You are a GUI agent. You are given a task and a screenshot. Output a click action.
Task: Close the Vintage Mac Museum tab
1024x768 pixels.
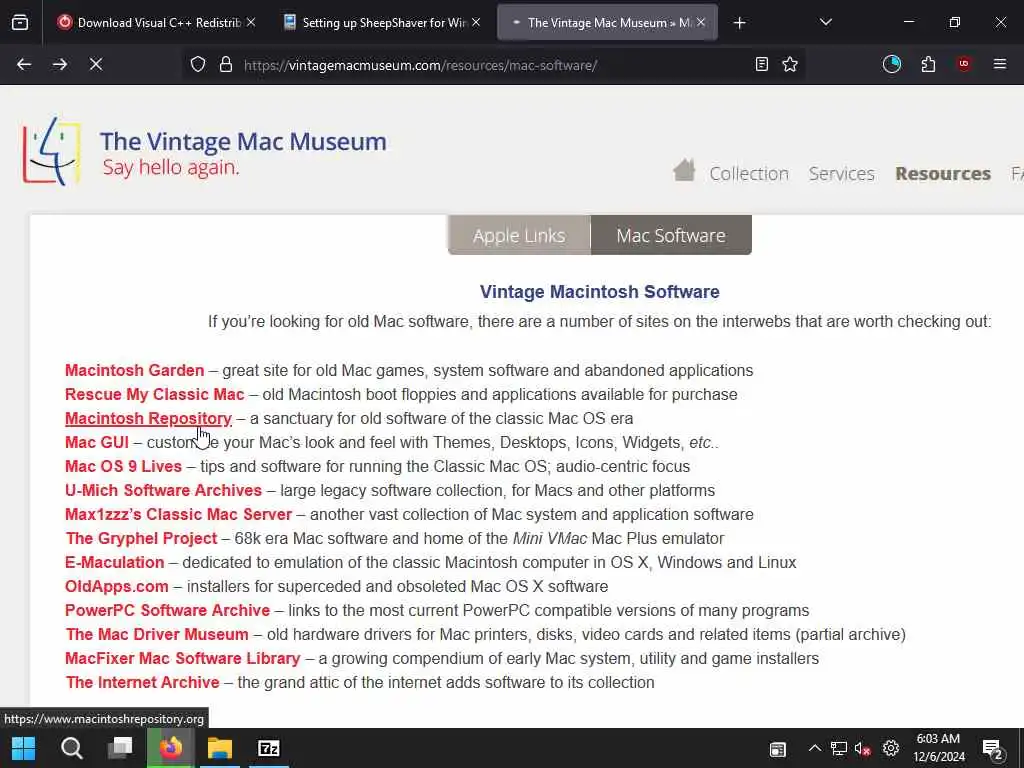click(701, 22)
